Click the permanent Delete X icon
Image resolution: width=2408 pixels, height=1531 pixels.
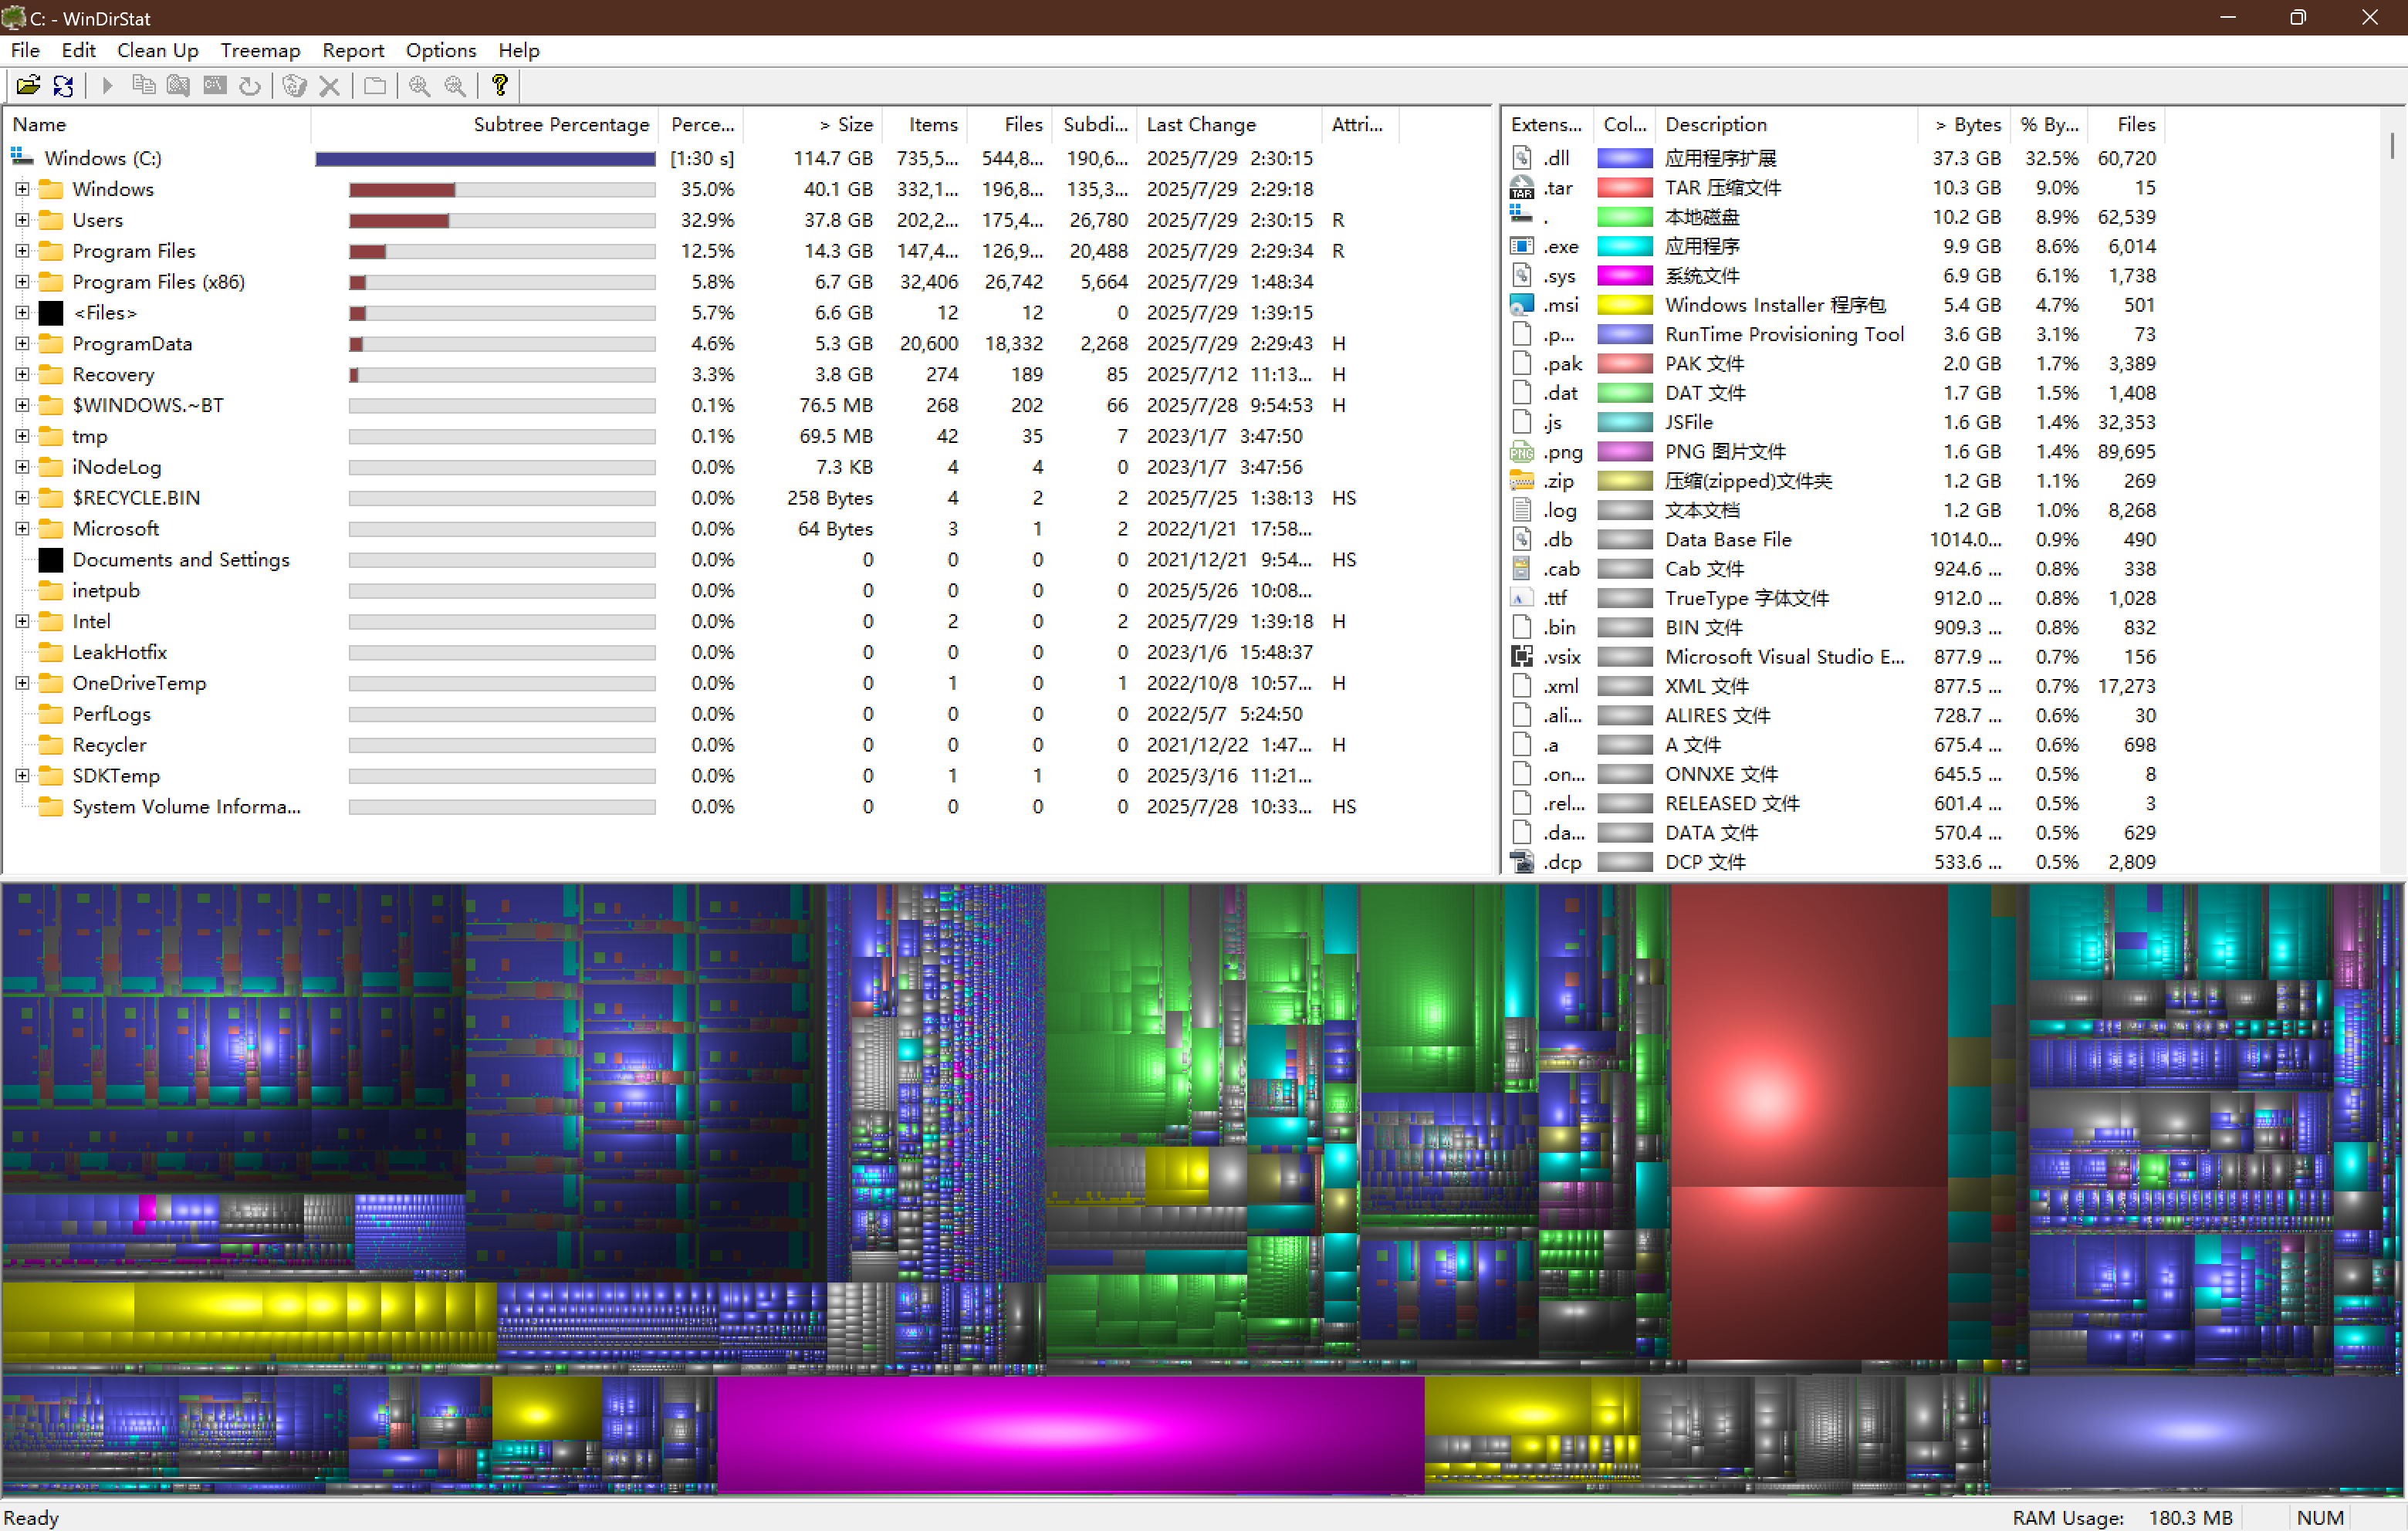329,86
